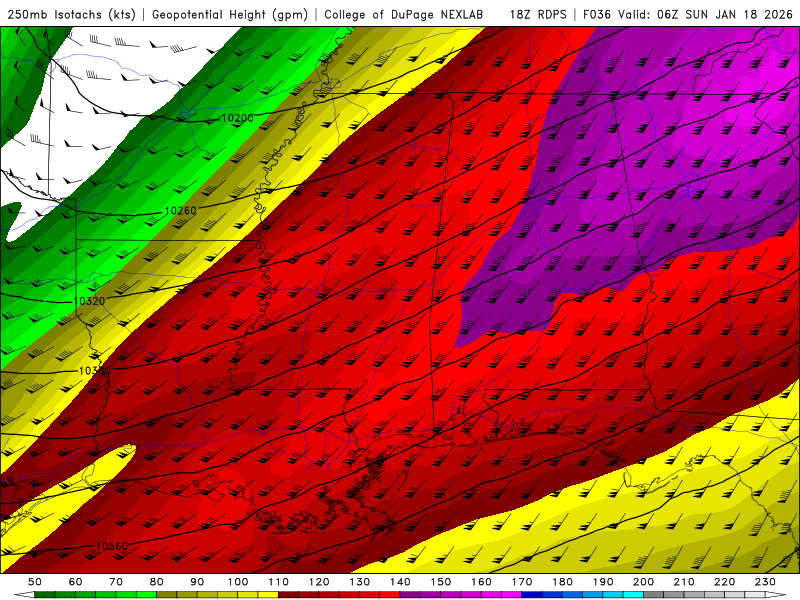800x600 pixels.
Task: Click the 10320 height contour label
Action: tap(89, 301)
